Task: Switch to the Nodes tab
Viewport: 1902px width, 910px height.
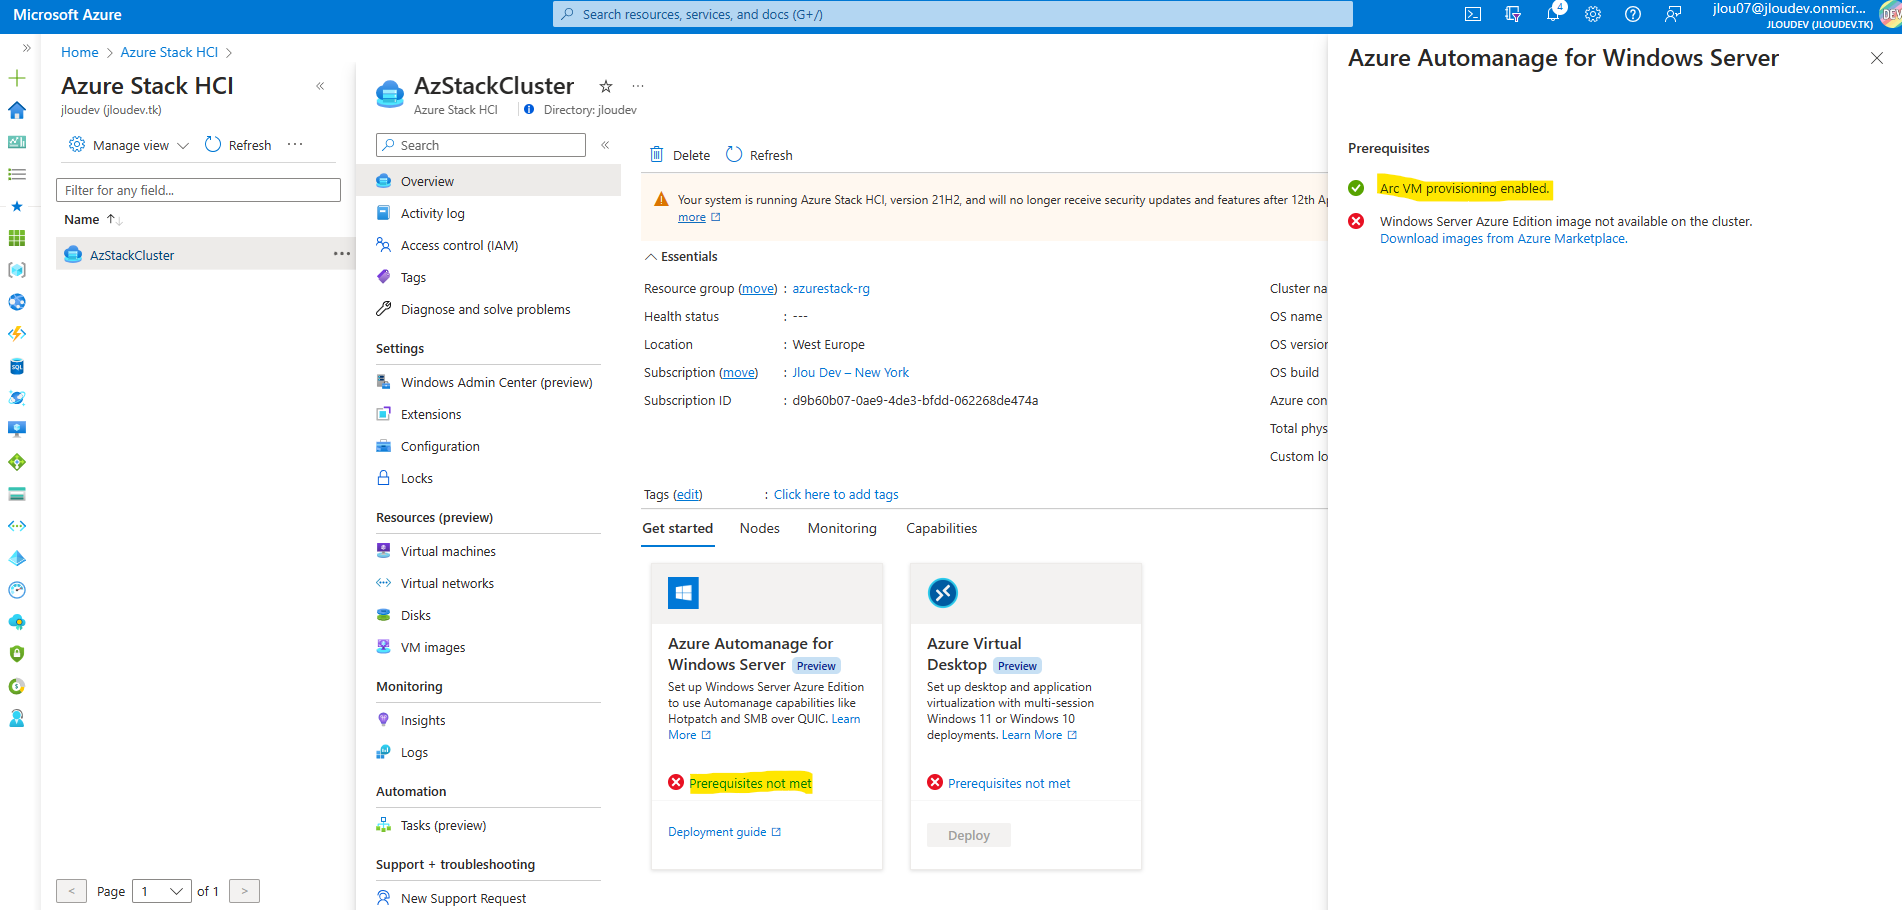Action: (x=760, y=528)
